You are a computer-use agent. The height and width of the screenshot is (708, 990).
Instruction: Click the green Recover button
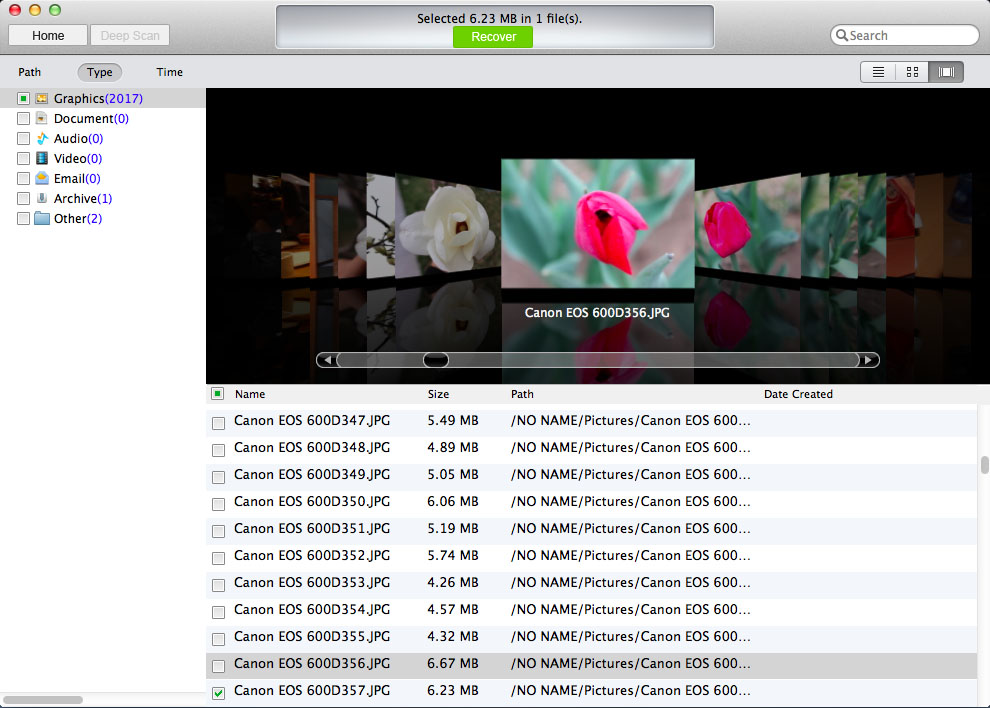[x=493, y=37]
